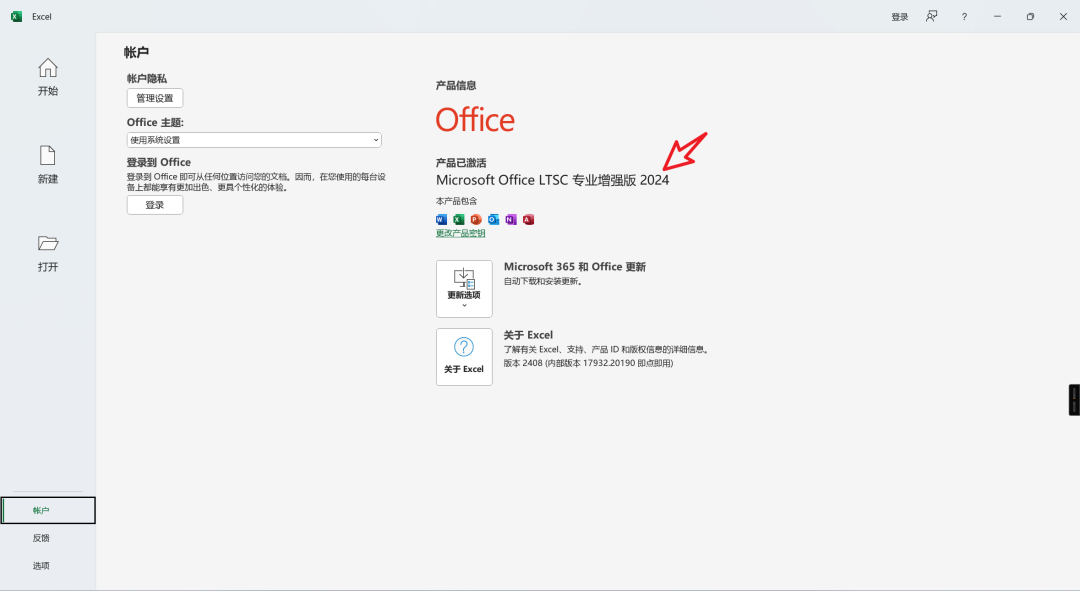Click the Outlook app icon
Image resolution: width=1080 pixels, height=591 pixels.
[493, 220]
